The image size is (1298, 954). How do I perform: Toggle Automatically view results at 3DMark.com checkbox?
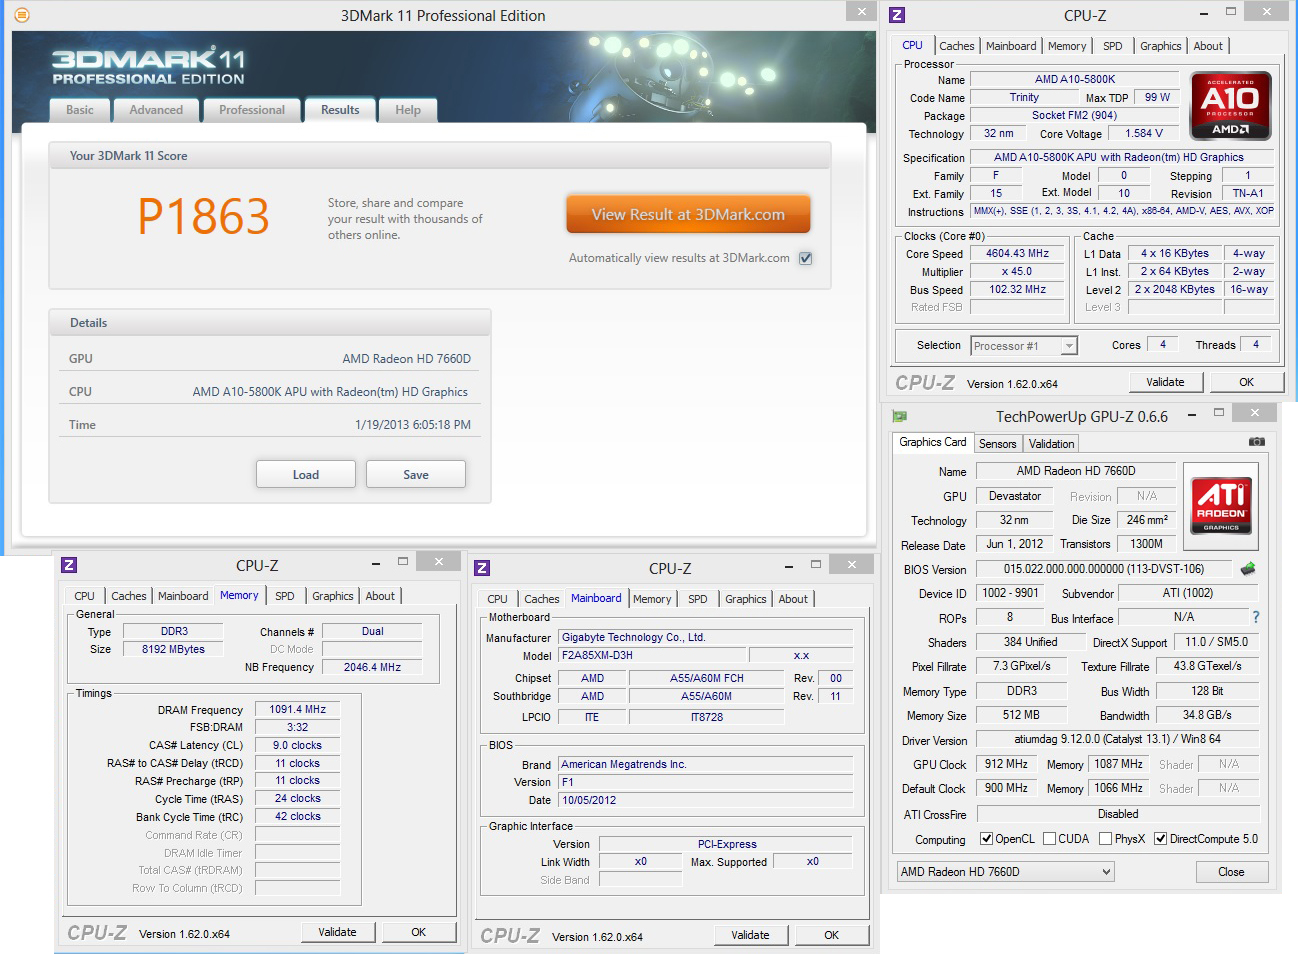tap(806, 258)
